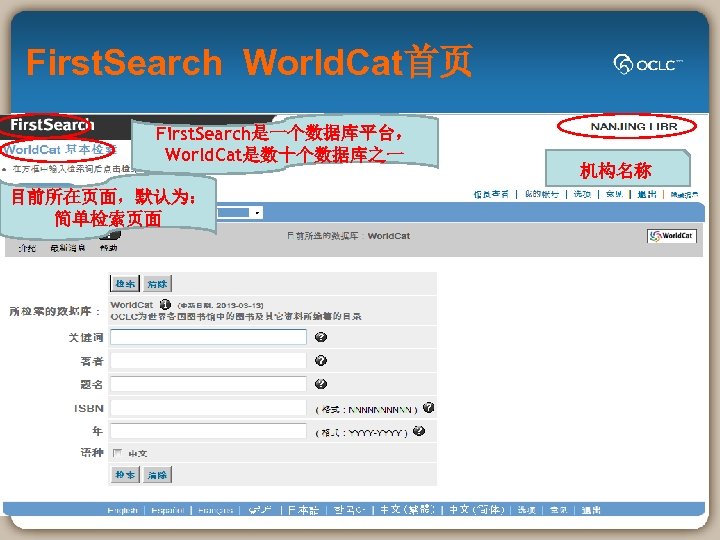The image size is (720, 540).
Task: Open the 最新消息 tab
Action: (x=68, y=248)
